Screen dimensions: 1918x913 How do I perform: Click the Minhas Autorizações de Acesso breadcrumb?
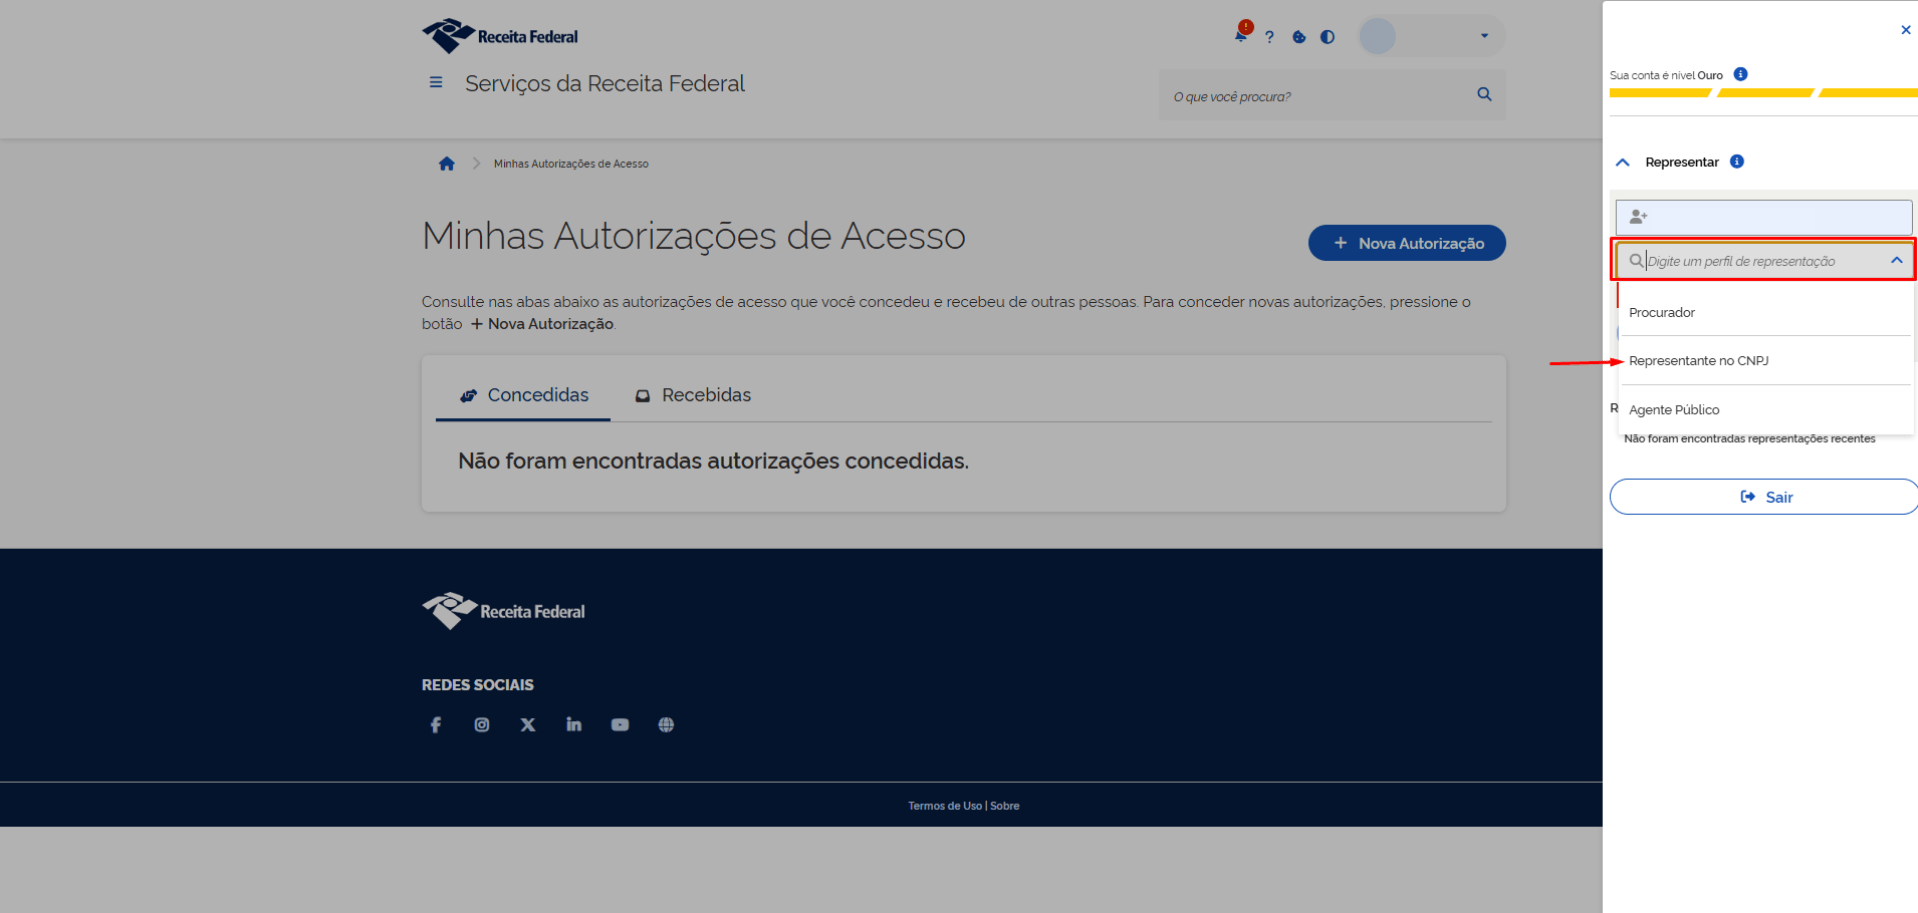(571, 164)
